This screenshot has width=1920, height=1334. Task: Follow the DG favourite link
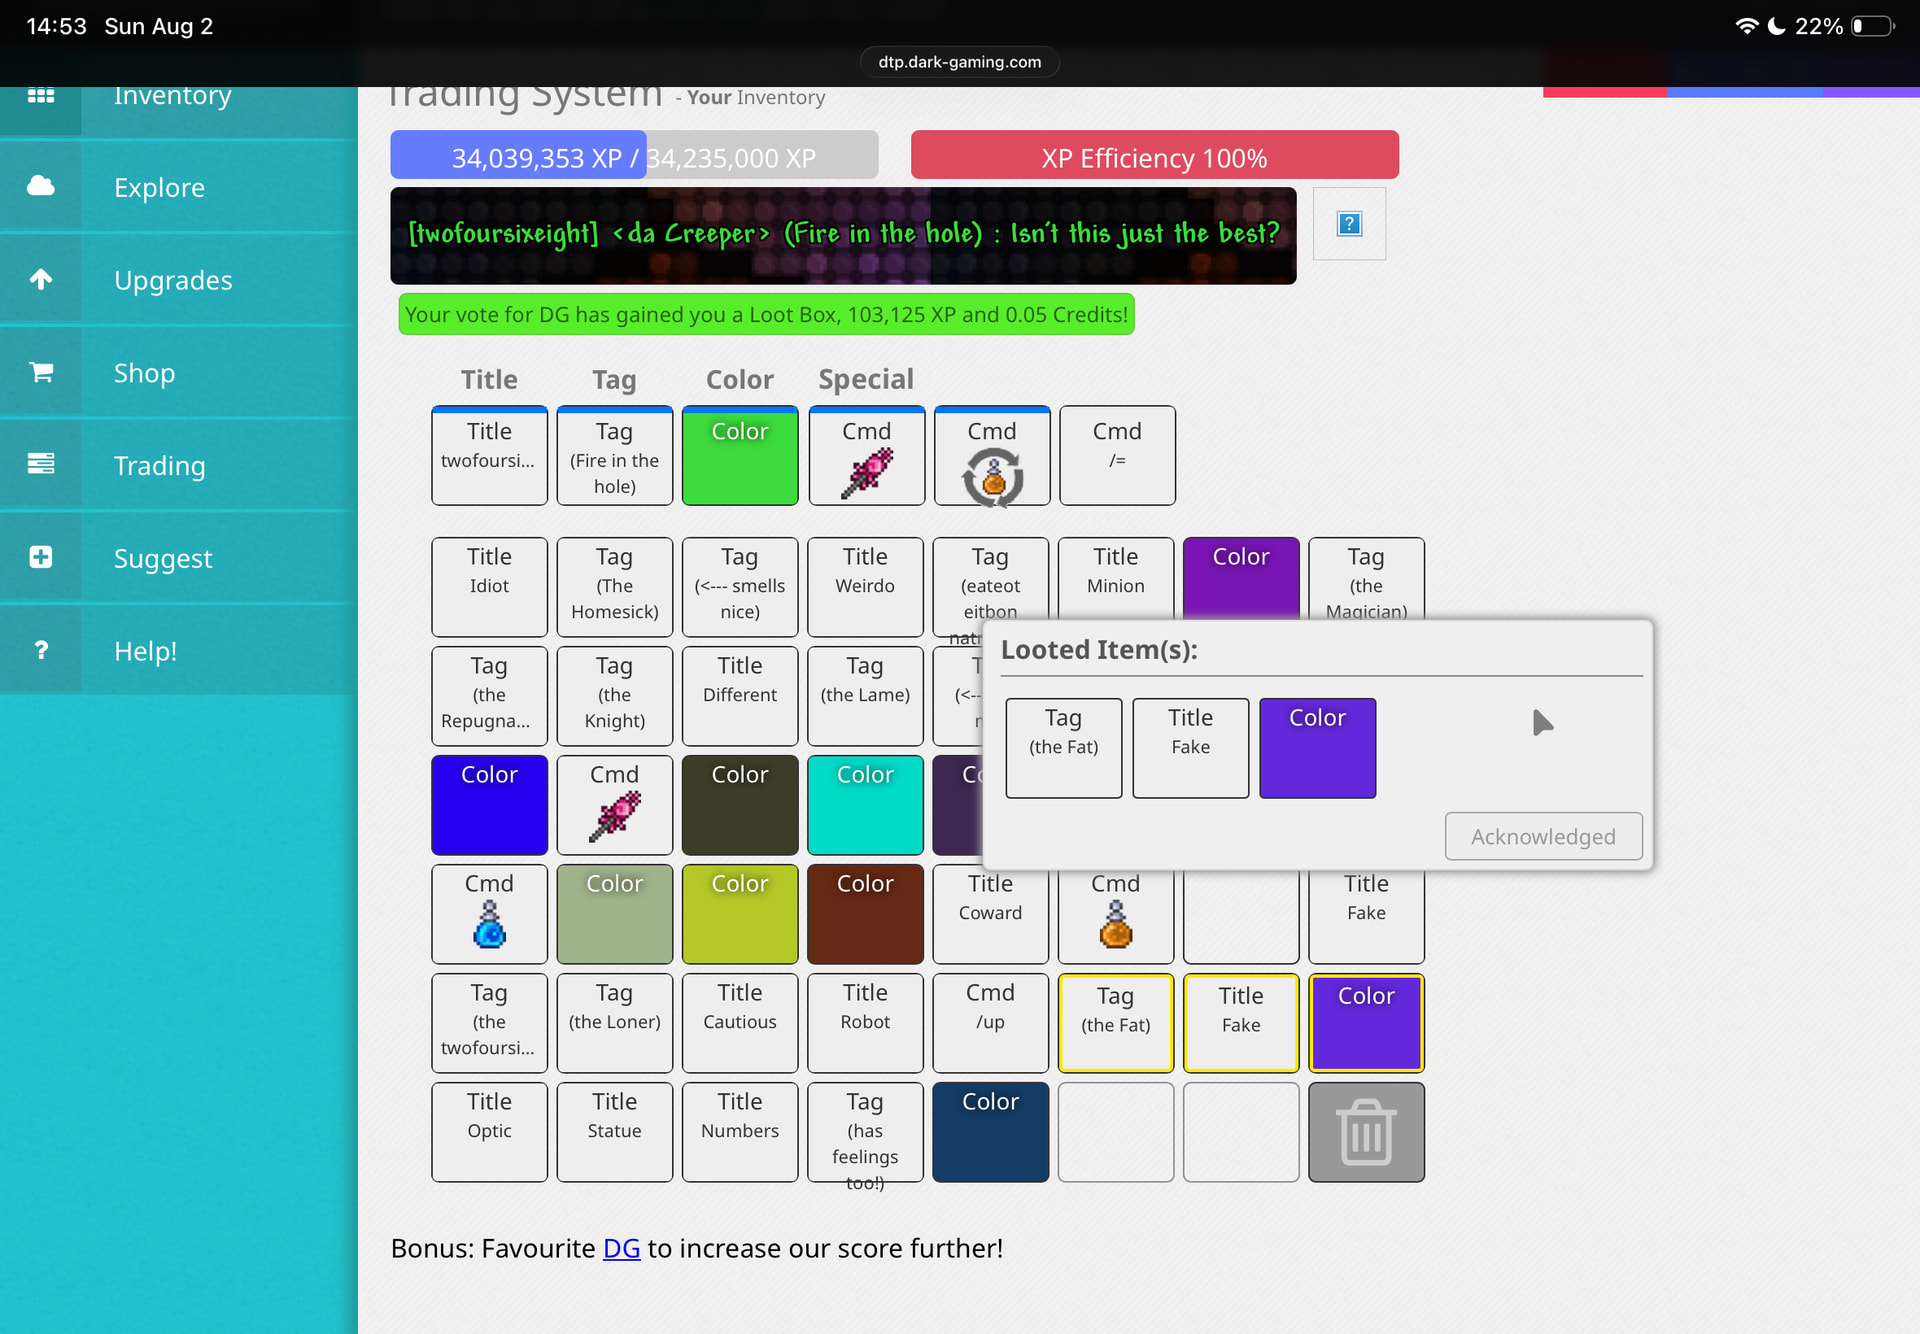pos(621,1248)
